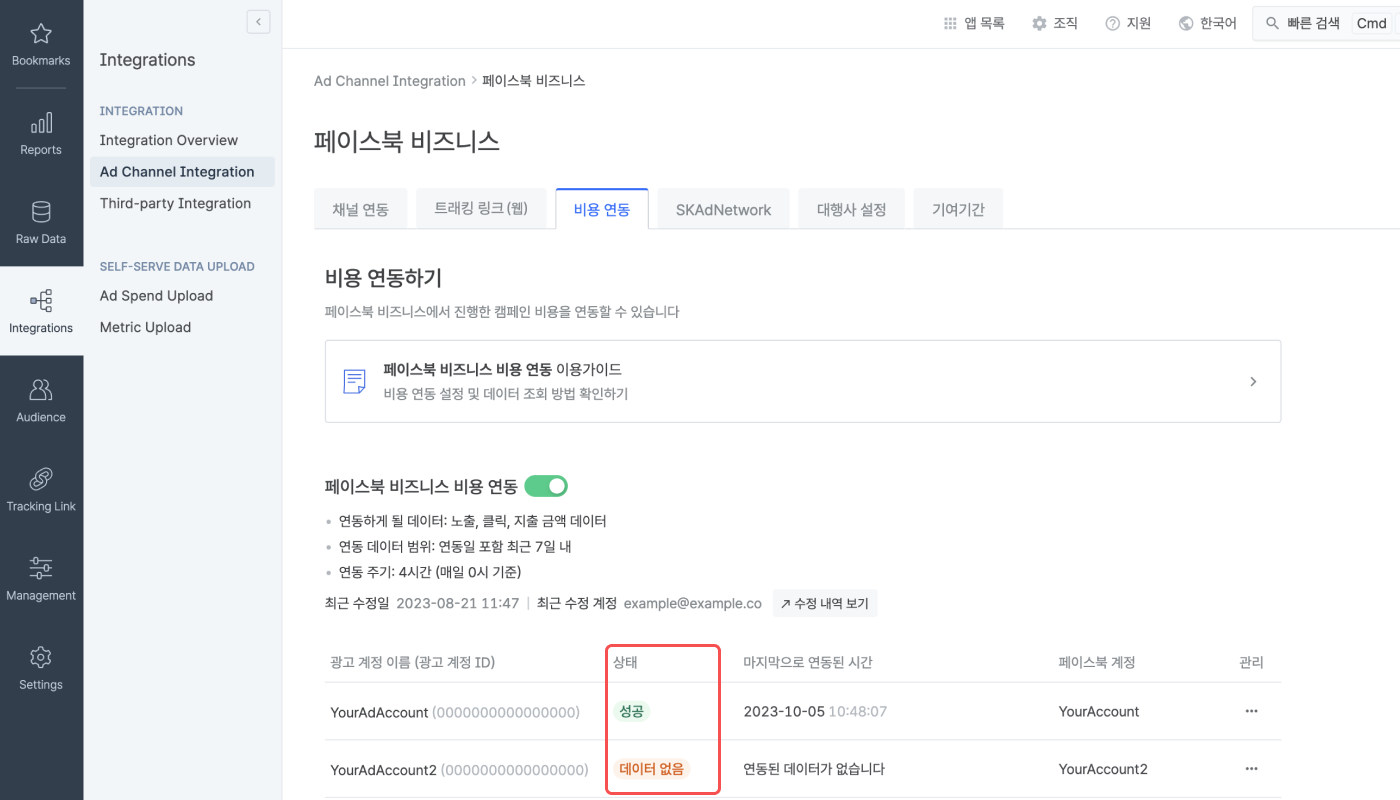This screenshot has height=800, width=1400.
Task: Open Management sliders icon
Action: tap(41, 568)
